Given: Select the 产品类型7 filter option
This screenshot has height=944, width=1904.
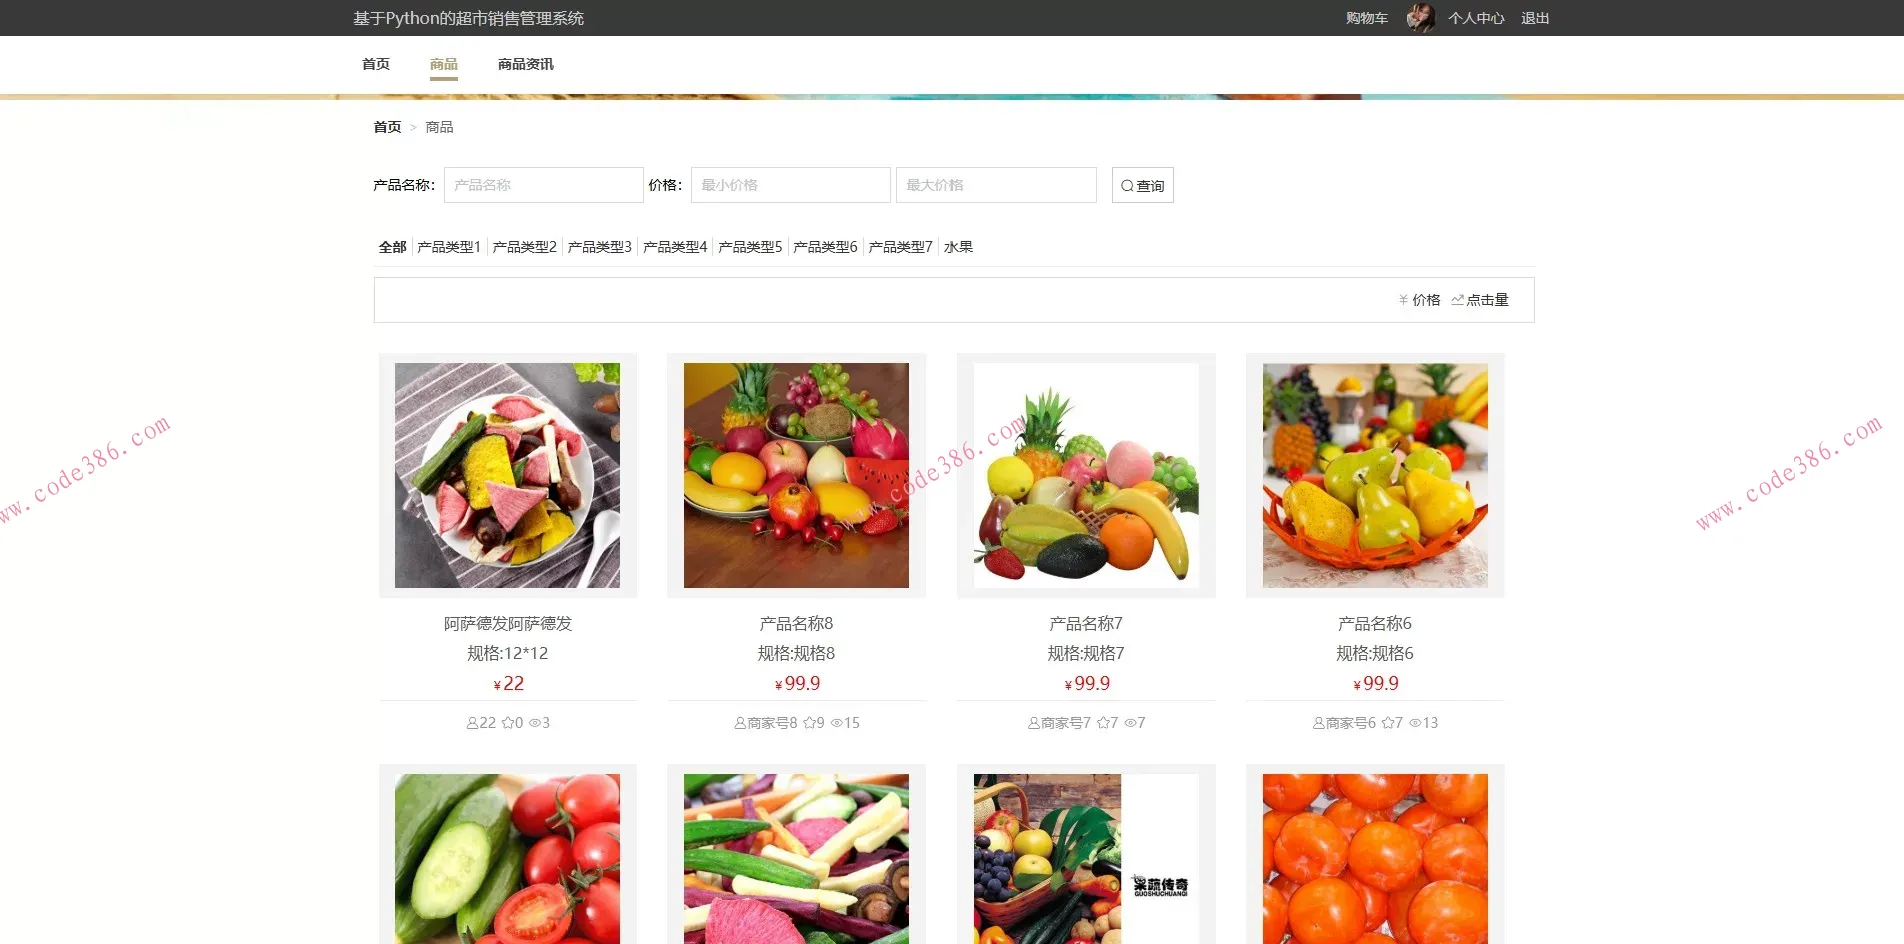Looking at the screenshot, I should (899, 246).
